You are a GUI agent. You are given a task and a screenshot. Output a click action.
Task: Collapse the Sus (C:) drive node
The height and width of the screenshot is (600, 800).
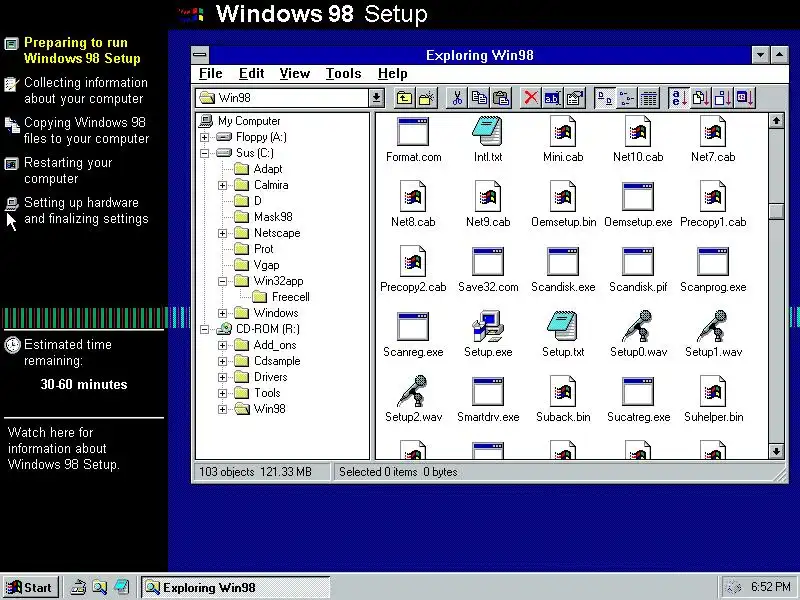click(x=204, y=153)
